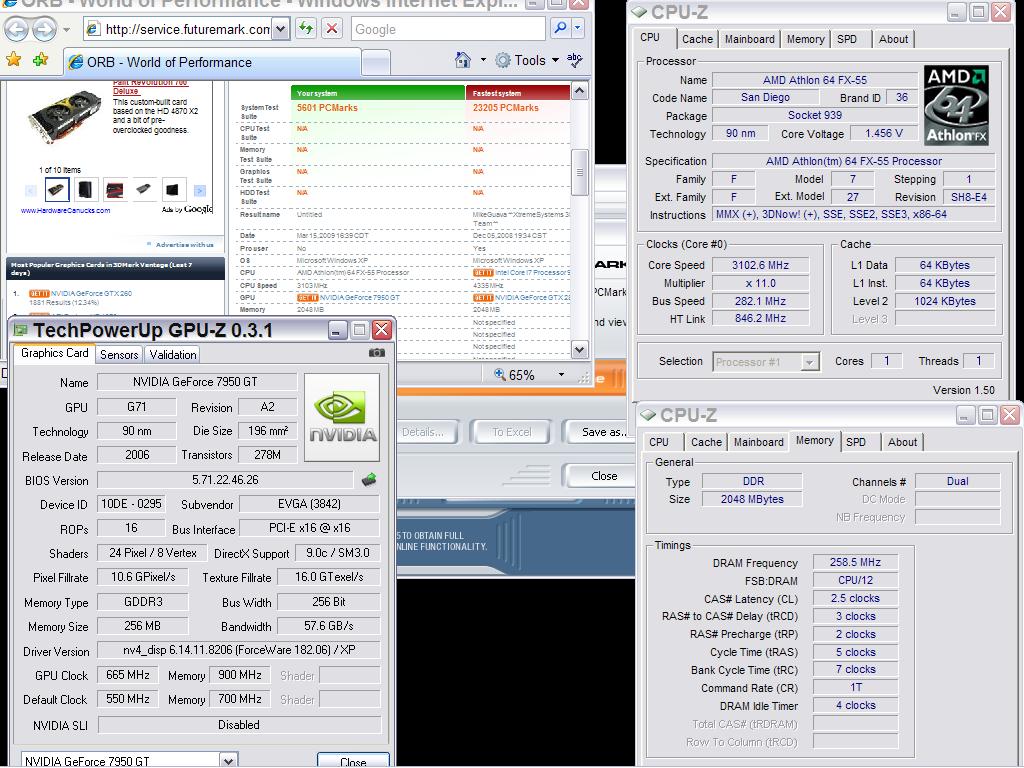Click the scroll down arrow of results pane

pos(579,350)
